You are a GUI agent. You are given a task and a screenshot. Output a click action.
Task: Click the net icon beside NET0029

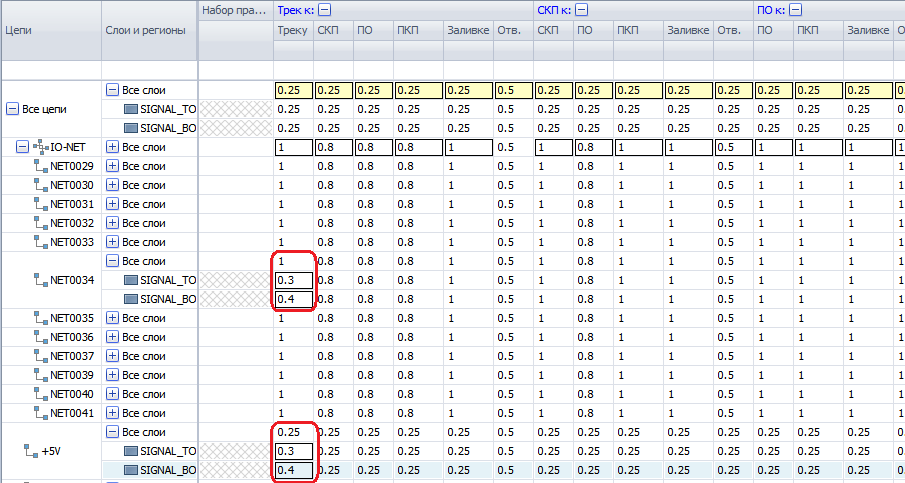pos(40,166)
